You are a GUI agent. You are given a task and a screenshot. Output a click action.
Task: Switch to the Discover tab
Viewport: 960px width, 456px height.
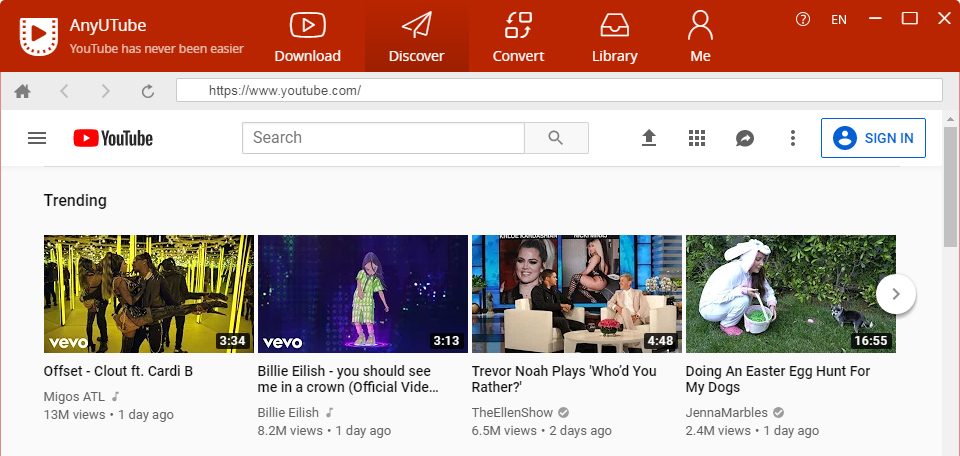click(x=417, y=37)
